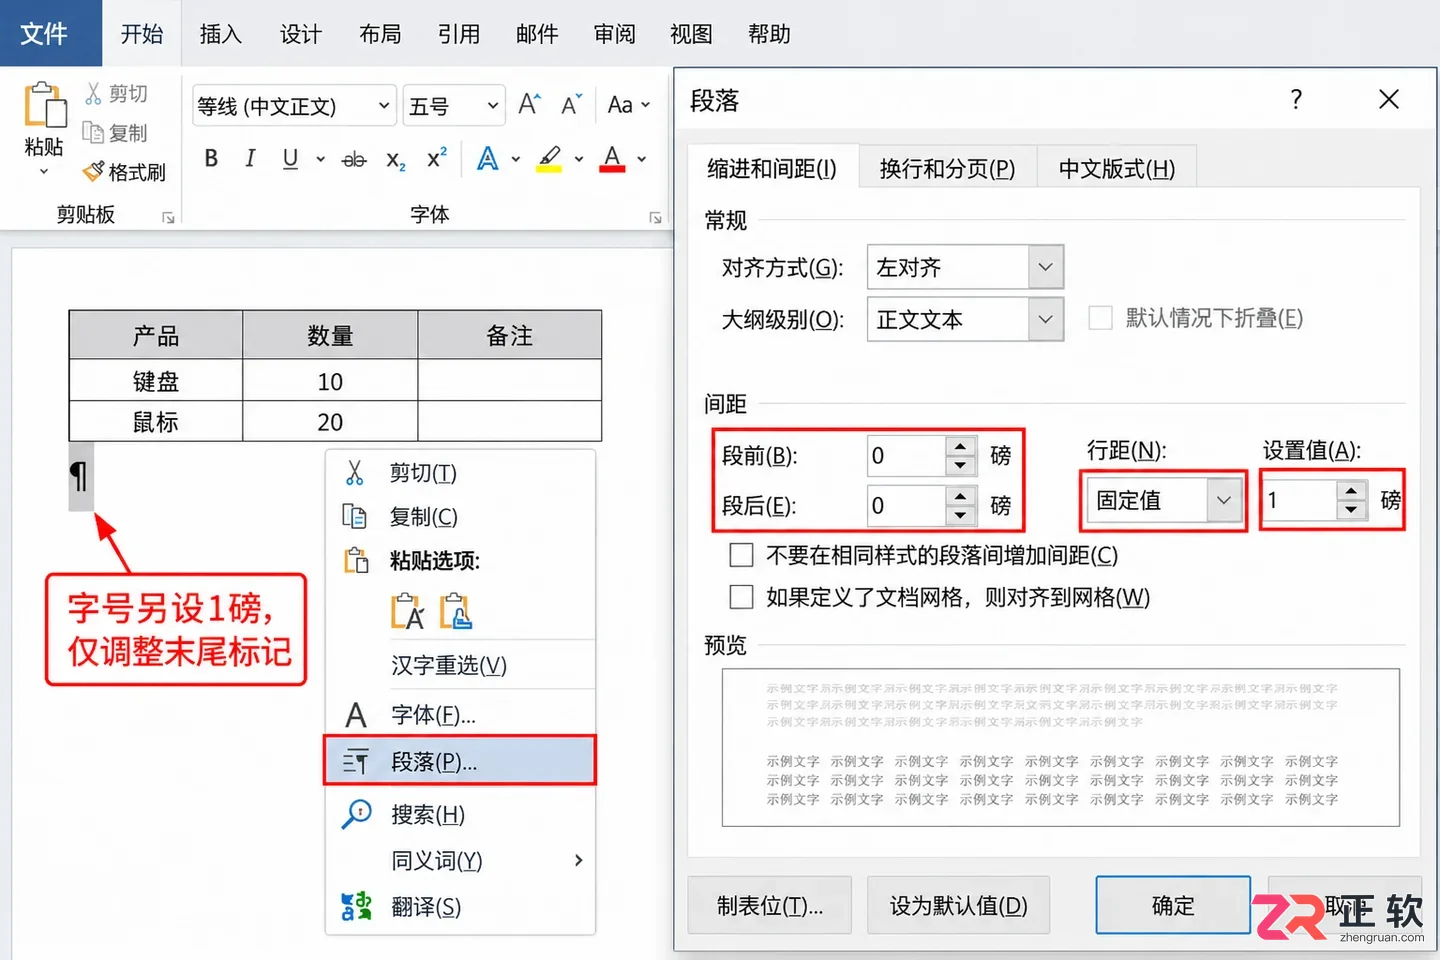Switch to 中文版式 tab in dialog

coord(1117,169)
